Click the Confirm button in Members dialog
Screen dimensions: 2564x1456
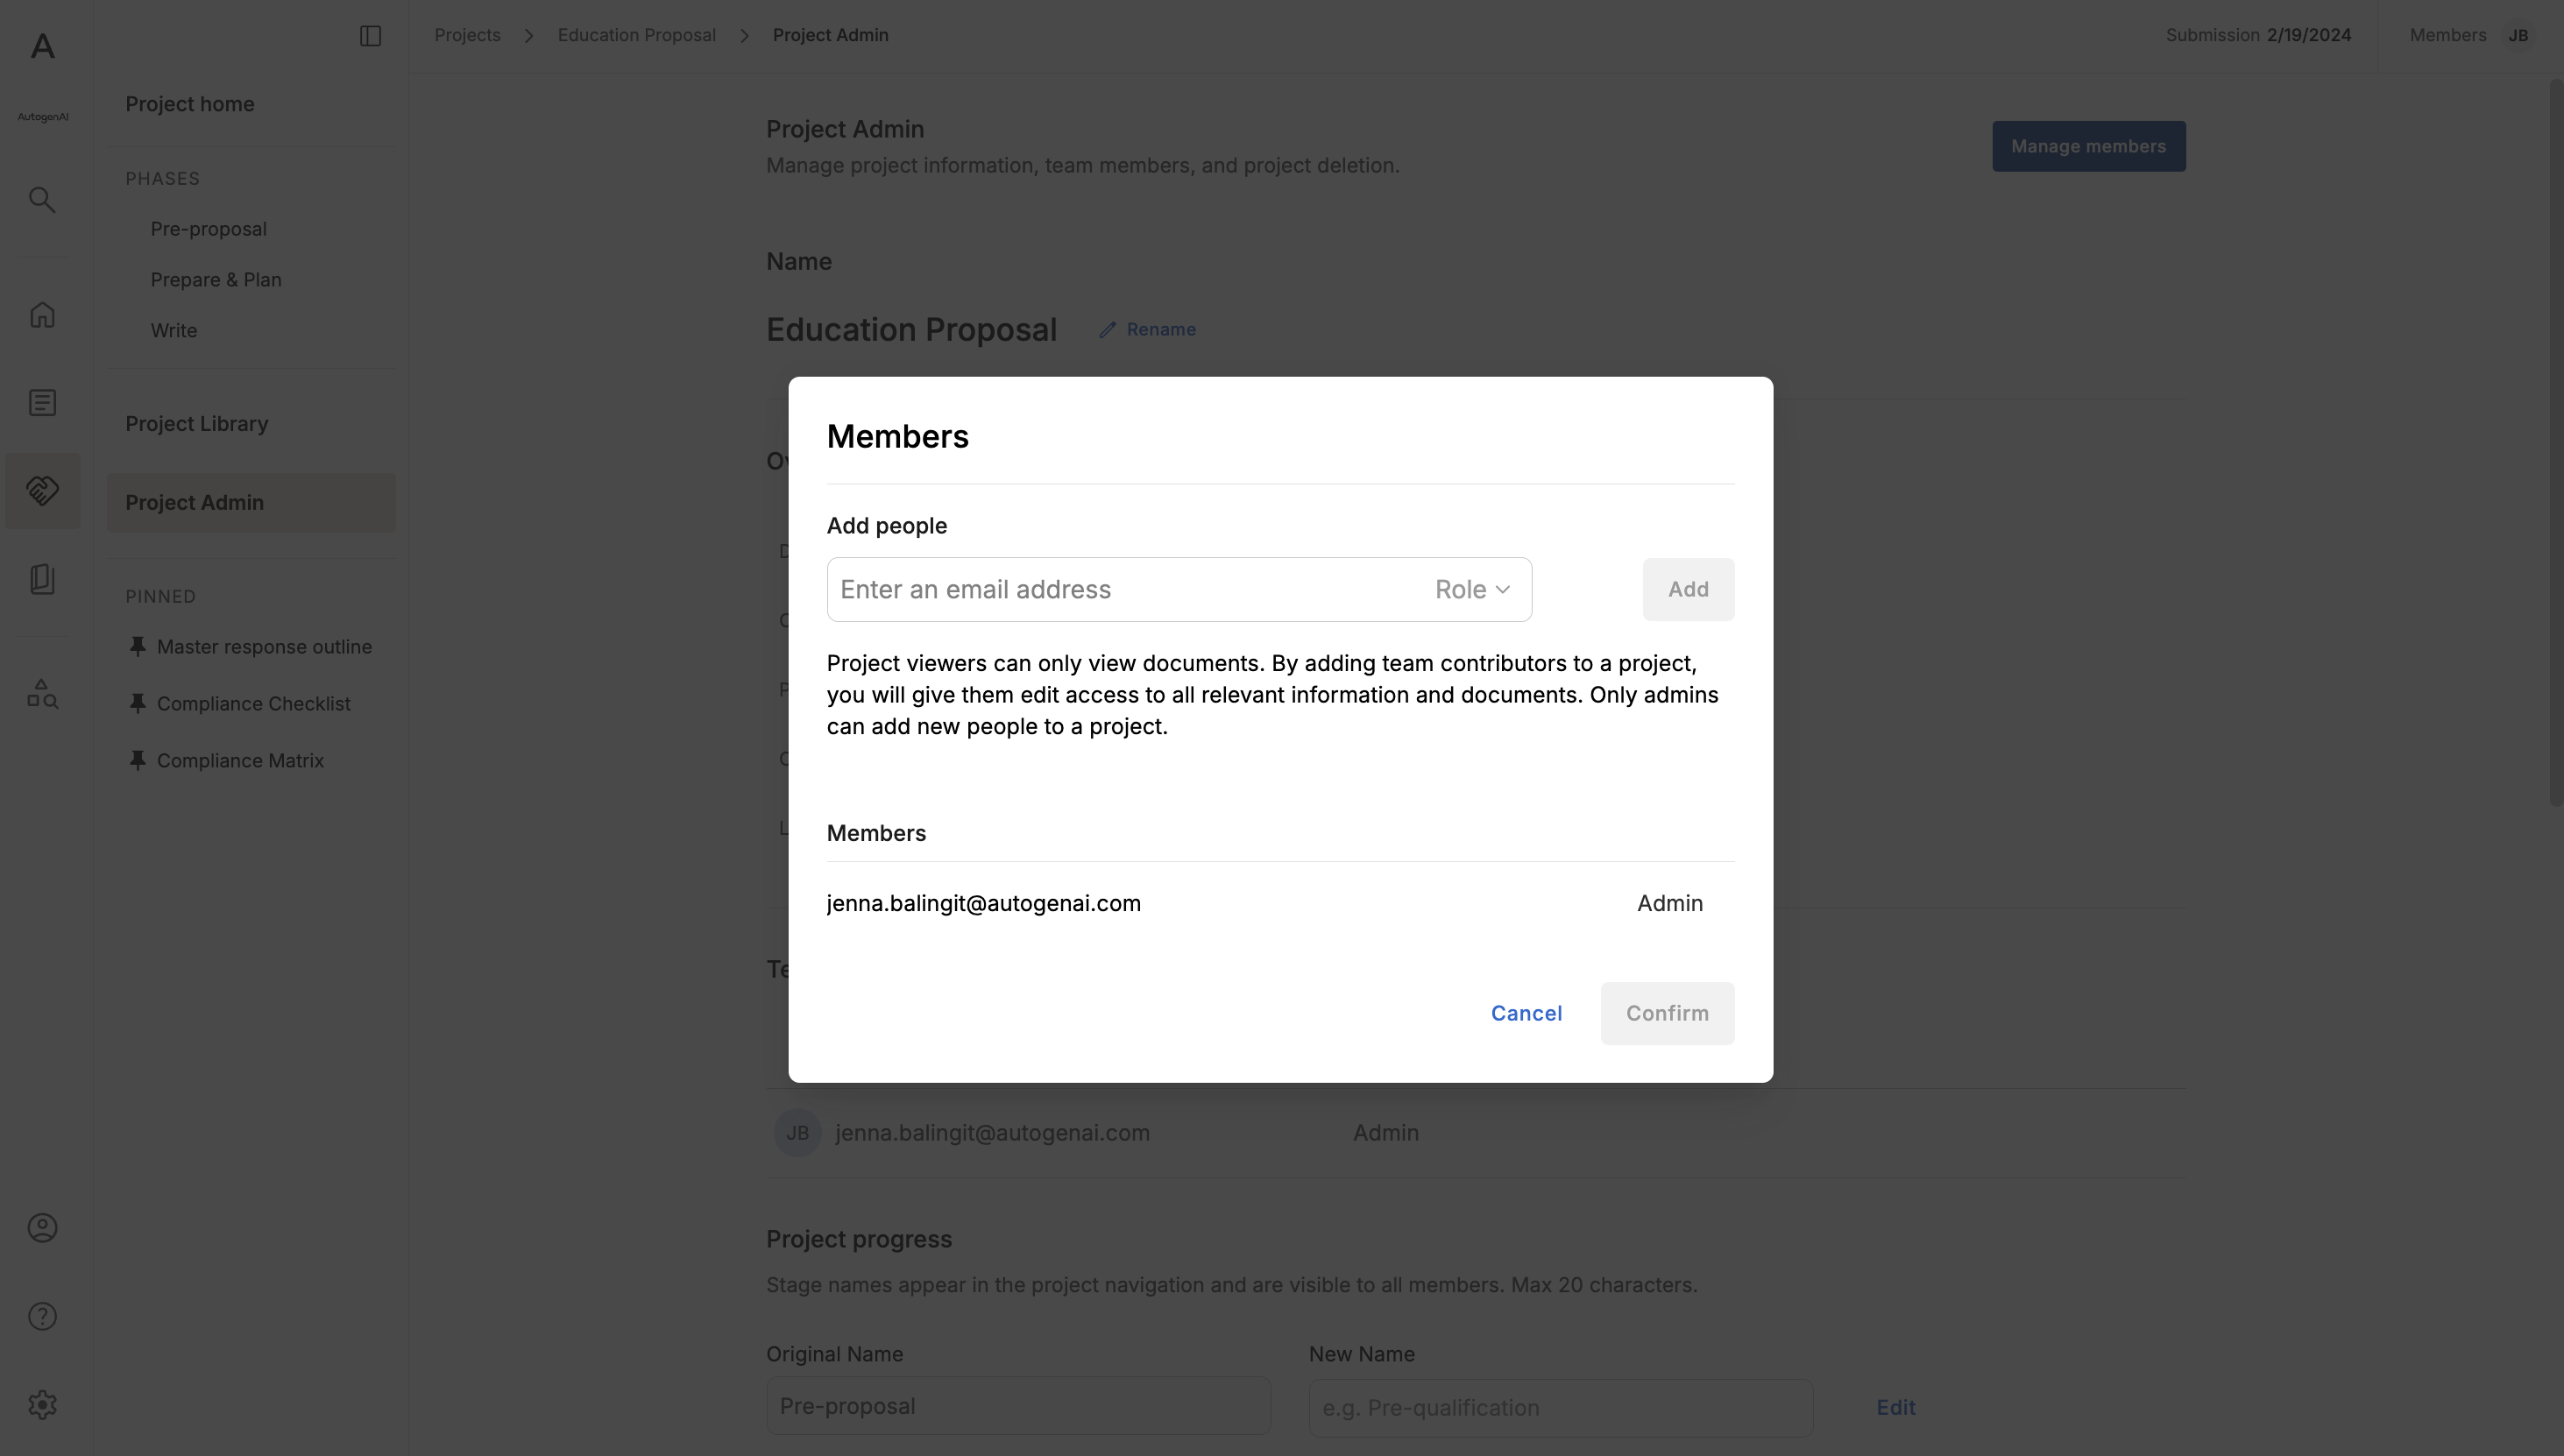pyautogui.click(x=1667, y=1013)
